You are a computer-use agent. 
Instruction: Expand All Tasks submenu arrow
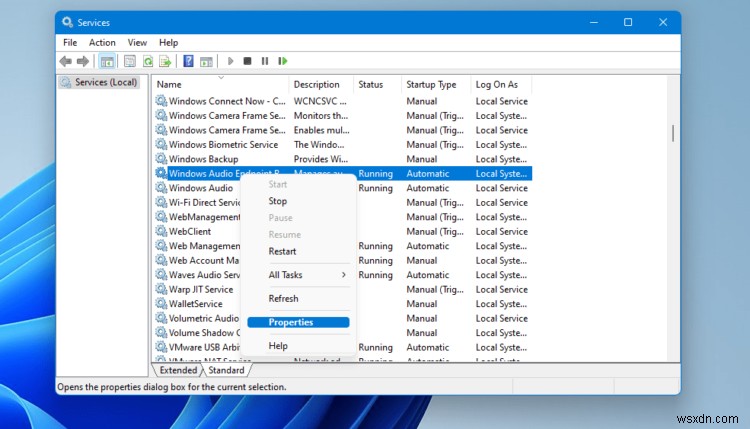[343, 275]
